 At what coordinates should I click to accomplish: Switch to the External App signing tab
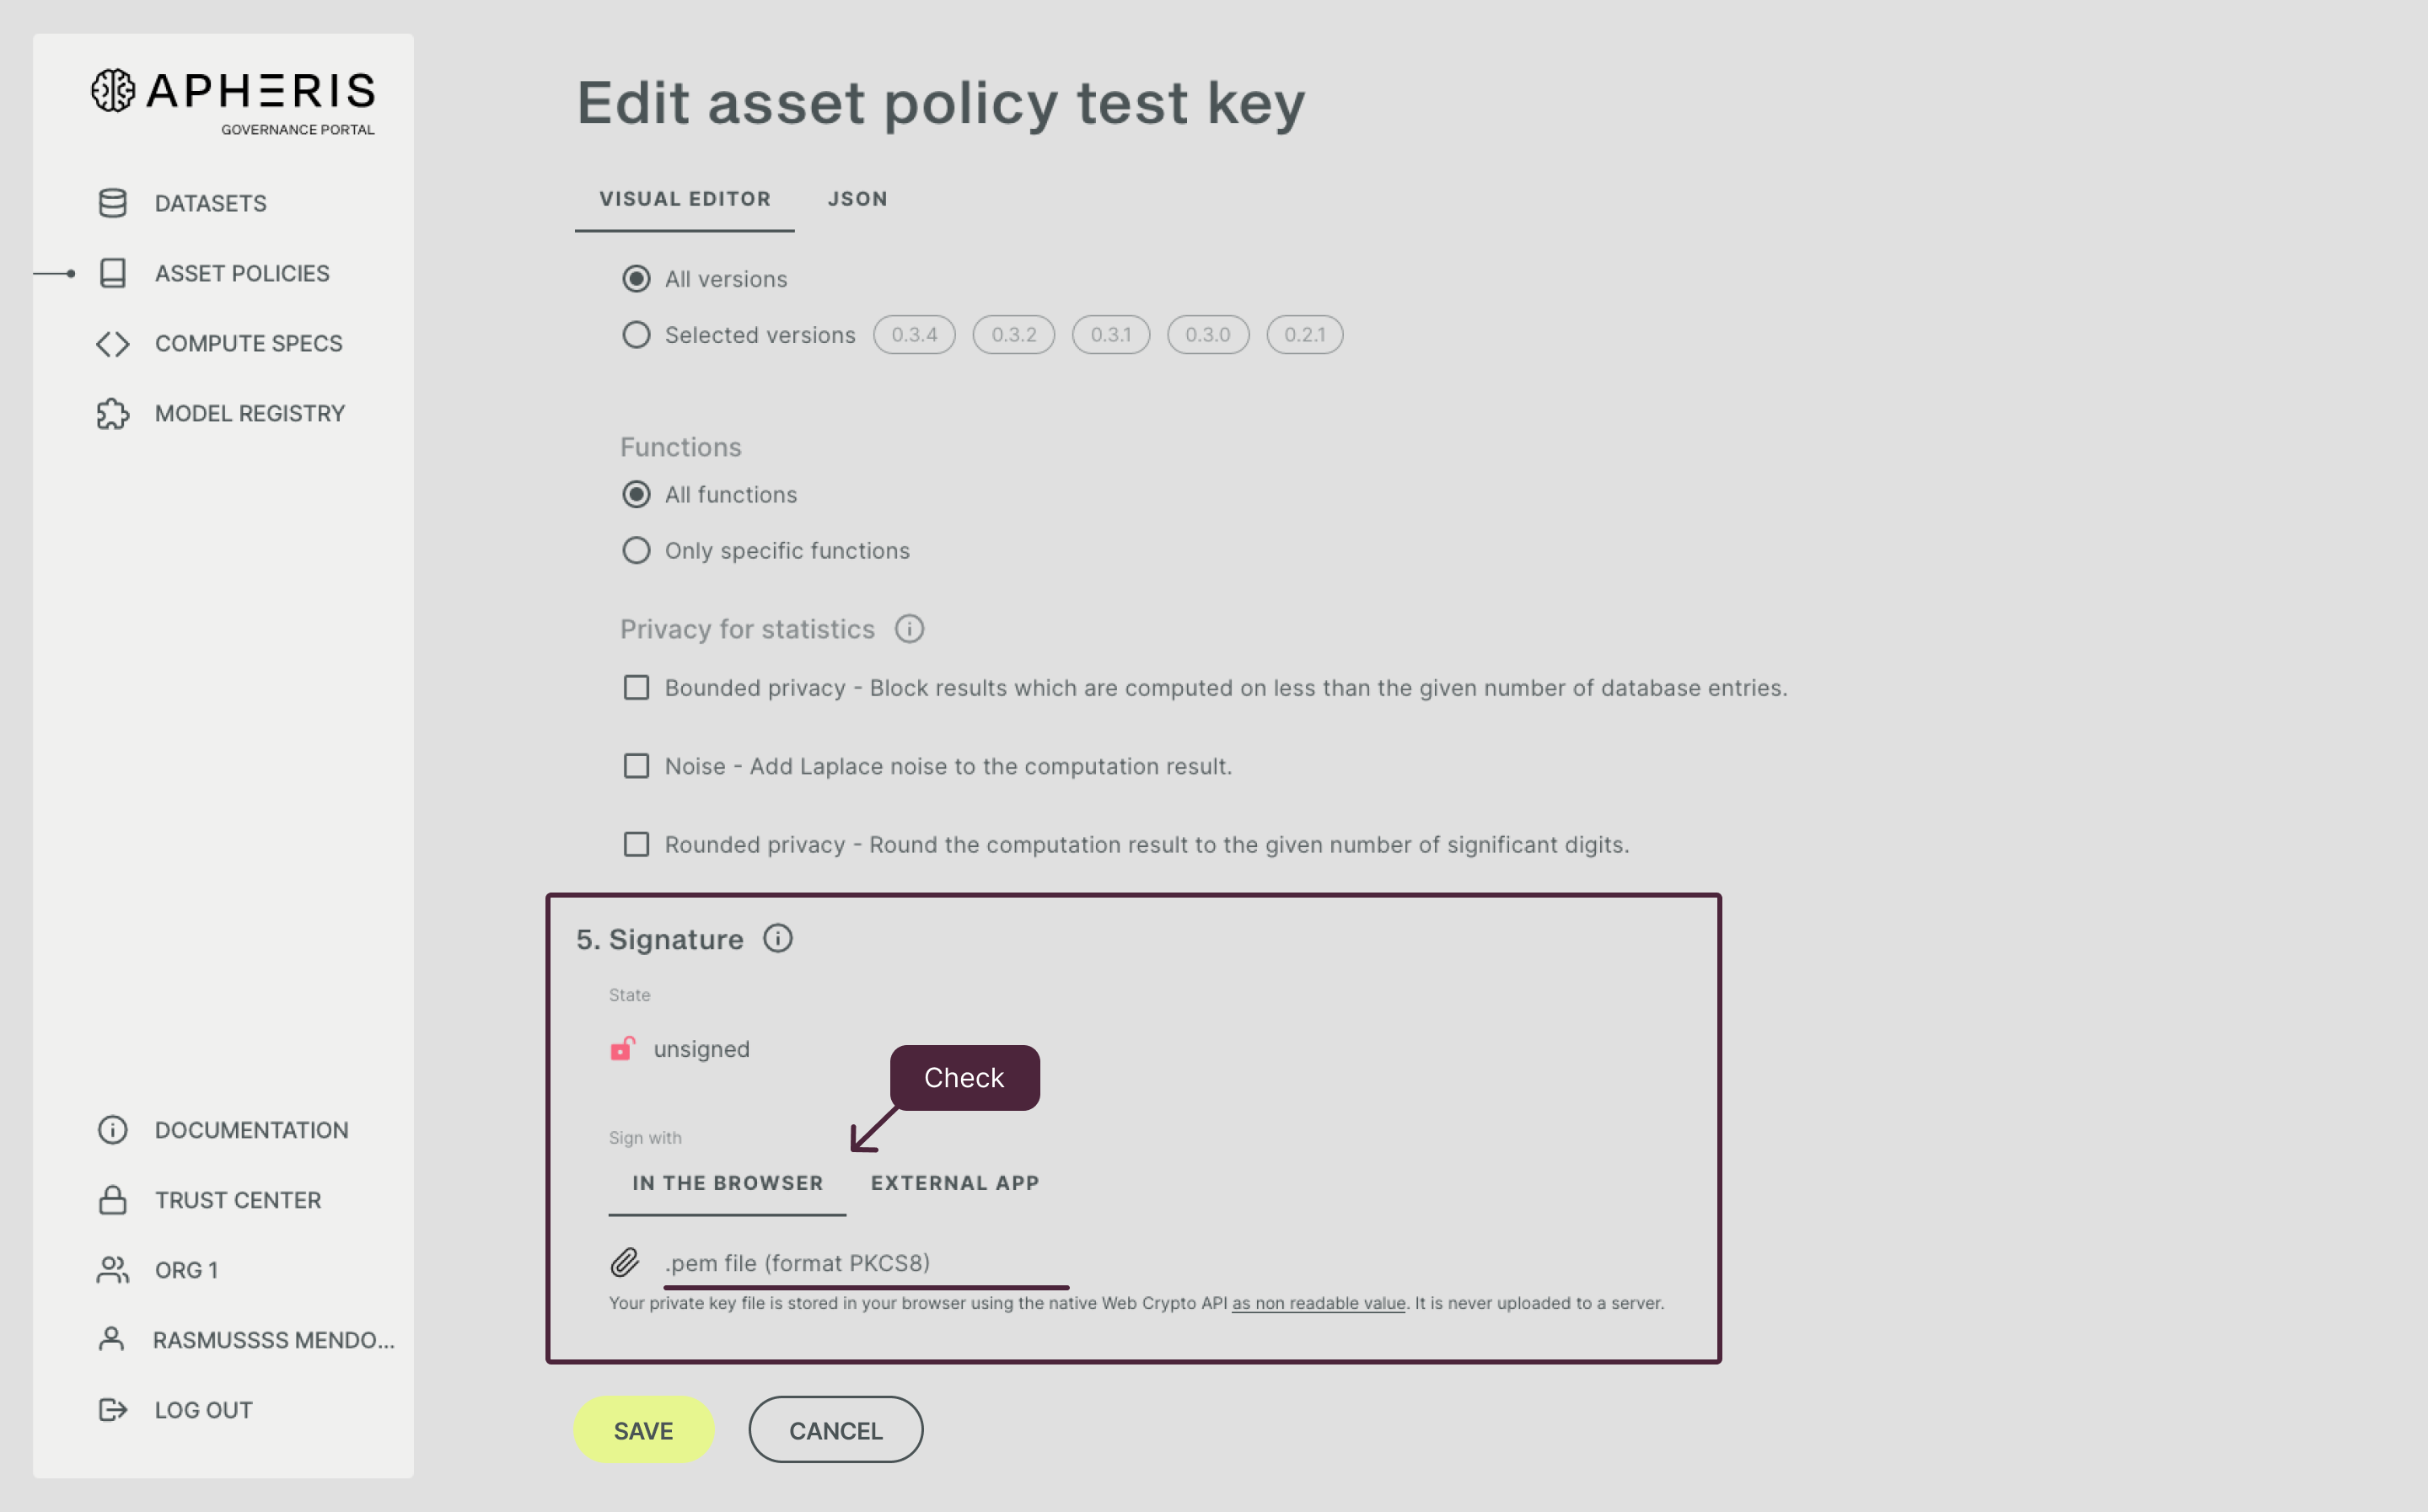click(953, 1182)
